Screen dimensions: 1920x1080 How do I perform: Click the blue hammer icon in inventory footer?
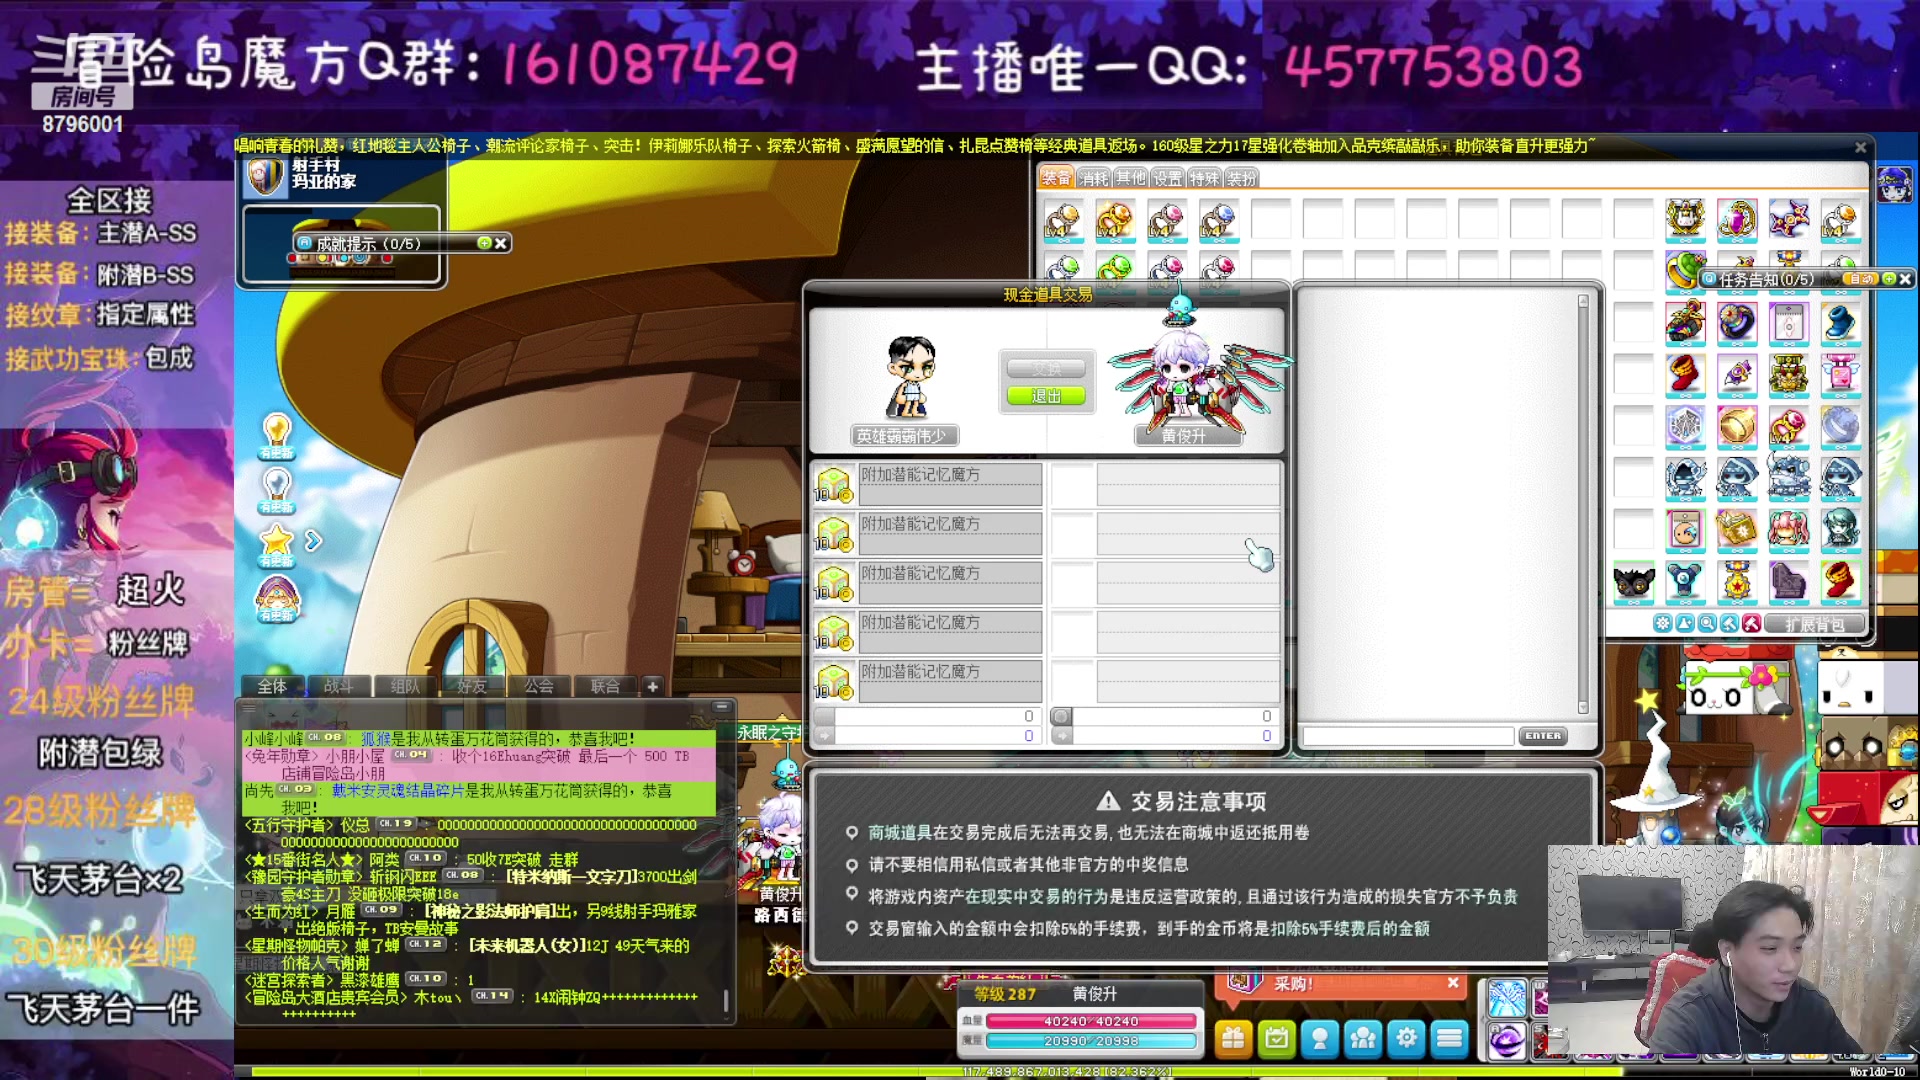coord(1729,624)
